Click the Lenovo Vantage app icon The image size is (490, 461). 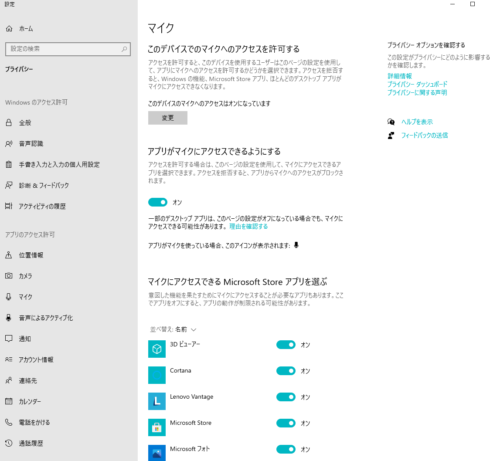click(157, 401)
